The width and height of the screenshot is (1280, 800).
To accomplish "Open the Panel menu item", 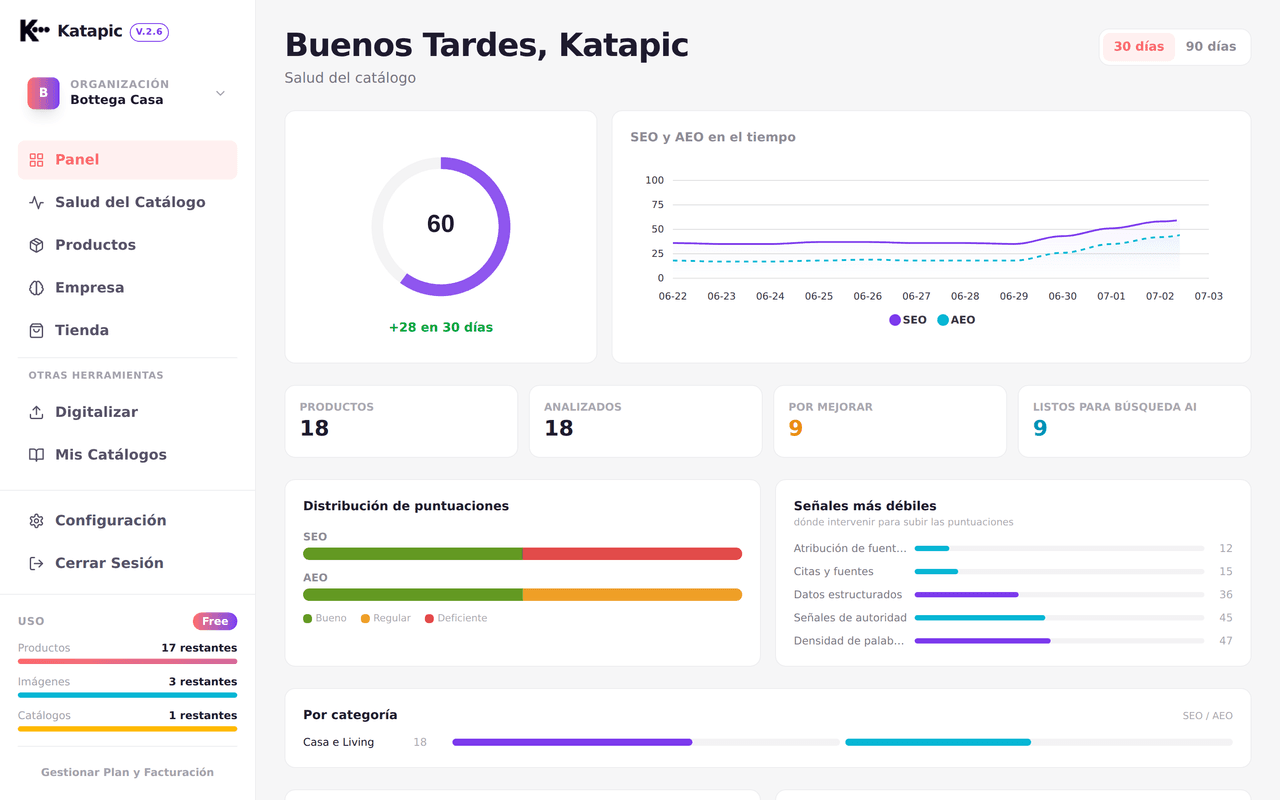I will [x=127, y=160].
